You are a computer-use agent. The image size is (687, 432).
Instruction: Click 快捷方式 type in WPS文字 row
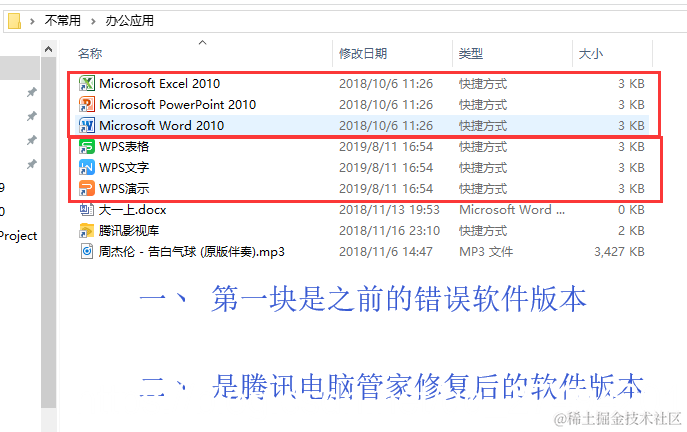tap(483, 167)
